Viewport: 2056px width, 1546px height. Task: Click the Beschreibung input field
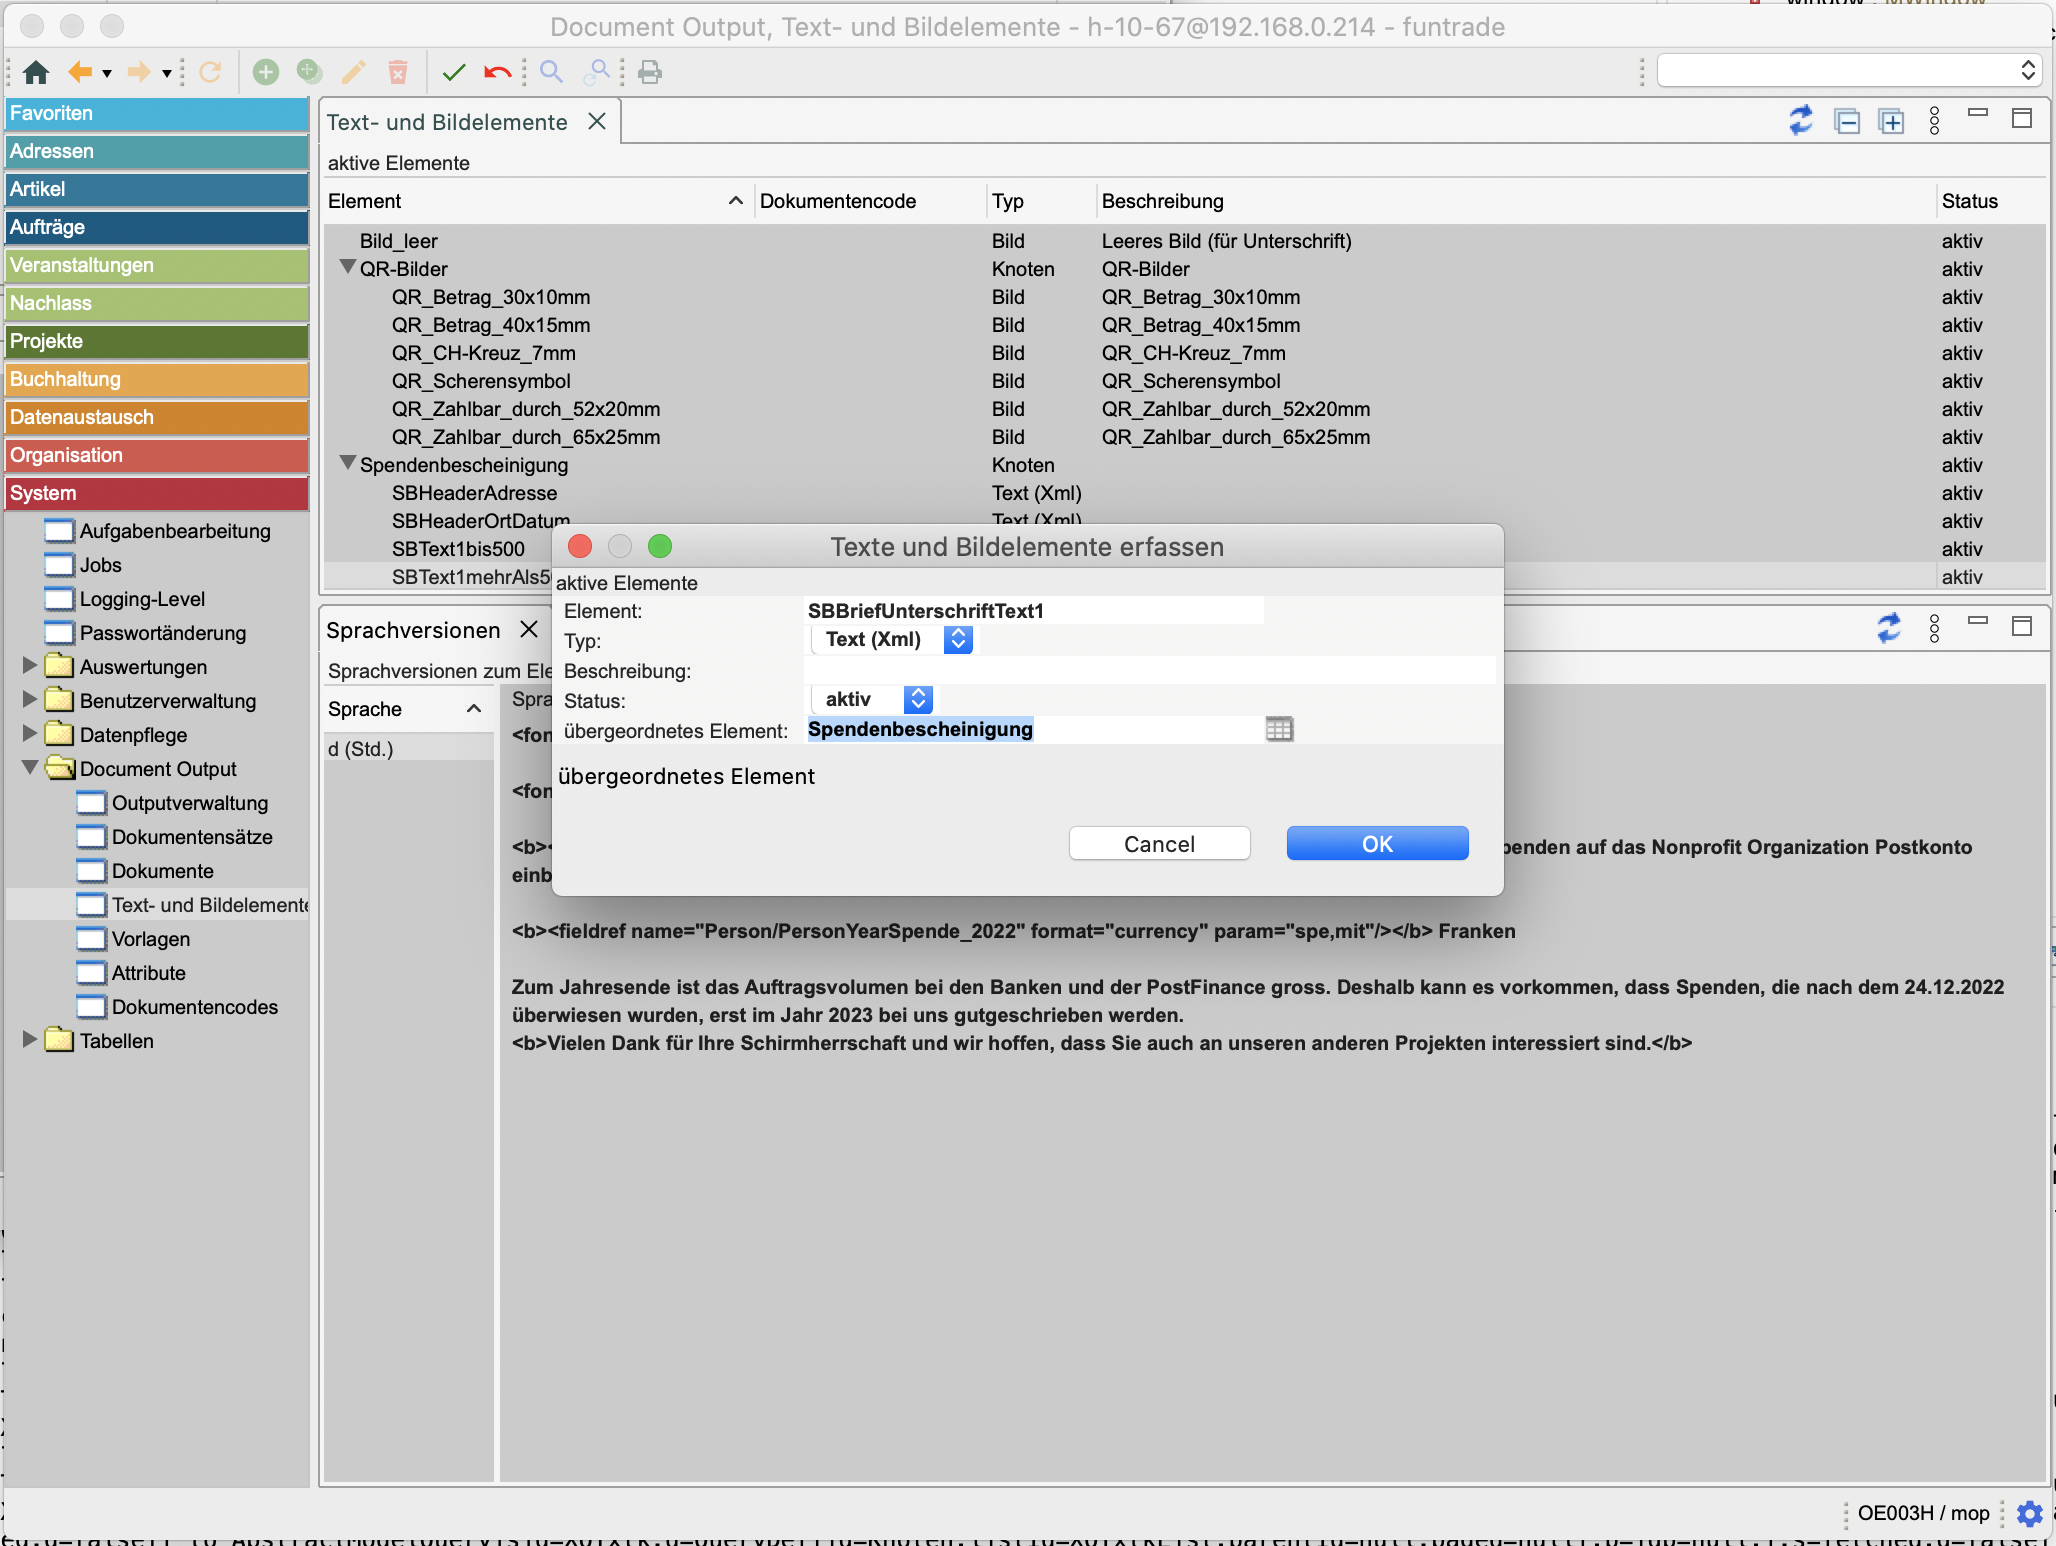(x=1150, y=670)
